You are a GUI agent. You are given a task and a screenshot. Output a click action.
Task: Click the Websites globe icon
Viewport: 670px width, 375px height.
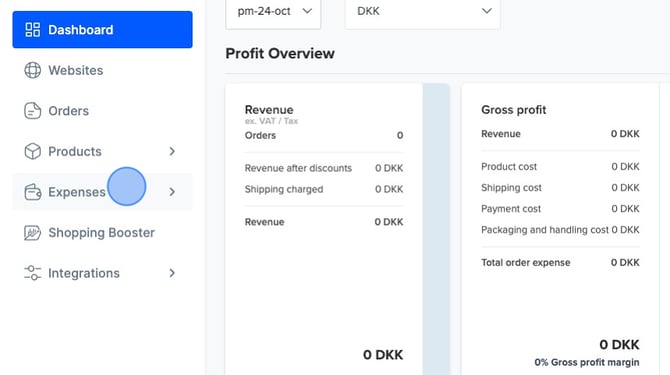(x=32, y=70)
